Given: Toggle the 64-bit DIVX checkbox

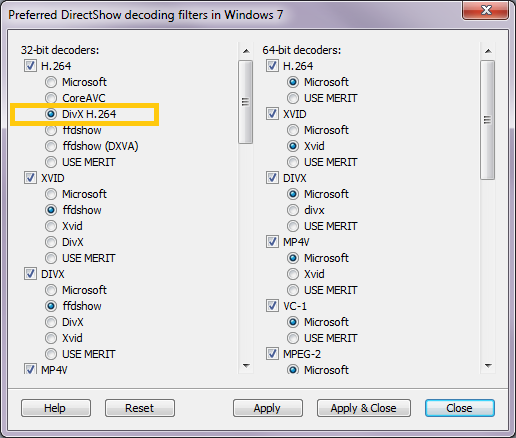Looking at the screenshot, I should click(272, 178).
